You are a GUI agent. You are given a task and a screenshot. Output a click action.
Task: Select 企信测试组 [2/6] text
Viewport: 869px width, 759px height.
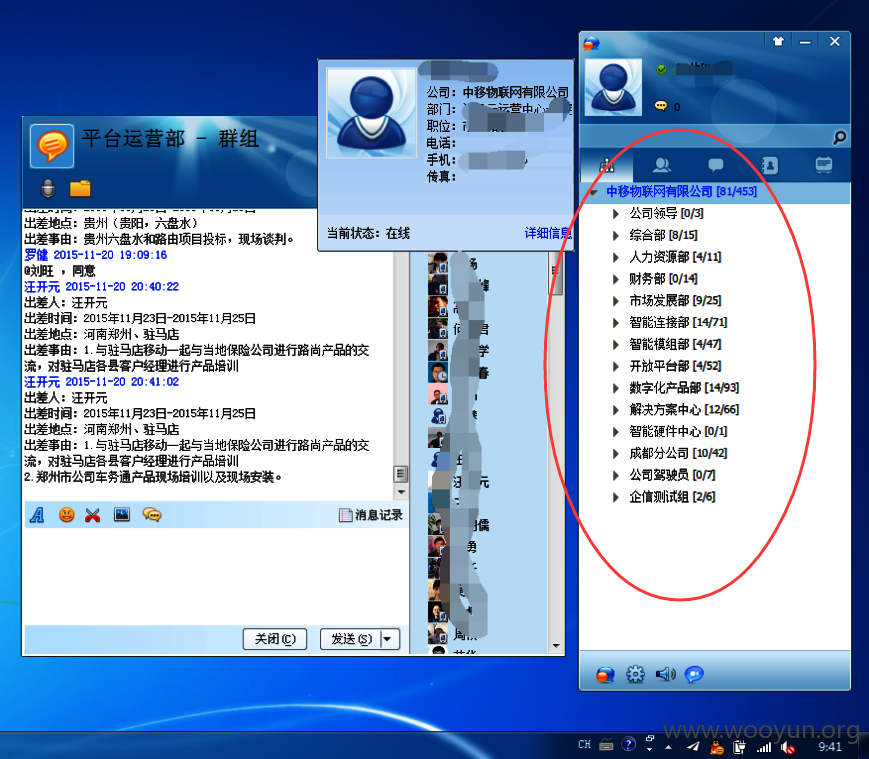(672, 497)
